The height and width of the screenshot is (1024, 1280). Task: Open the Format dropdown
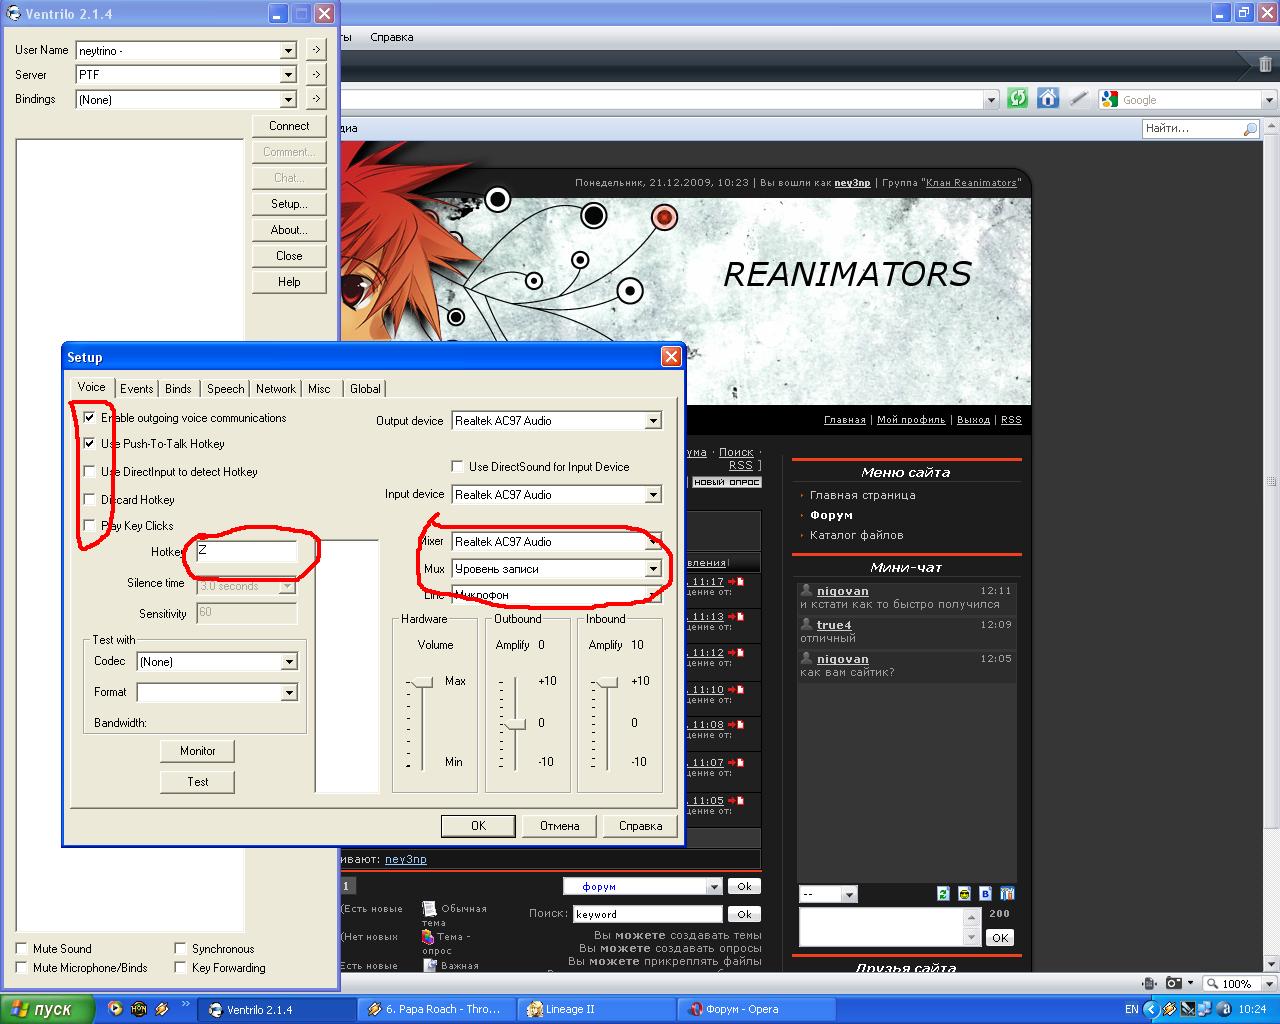coord(288,693)
